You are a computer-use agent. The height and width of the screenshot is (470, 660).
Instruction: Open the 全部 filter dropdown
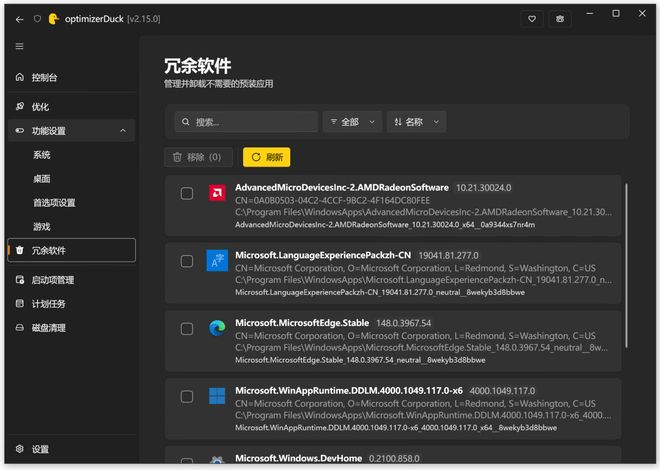353,122
